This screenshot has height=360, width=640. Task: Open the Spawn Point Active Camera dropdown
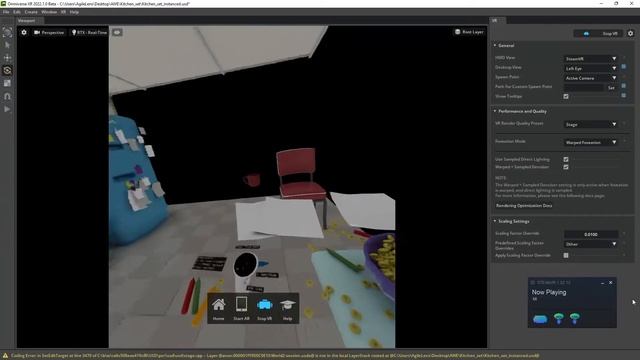click(591, 78)
